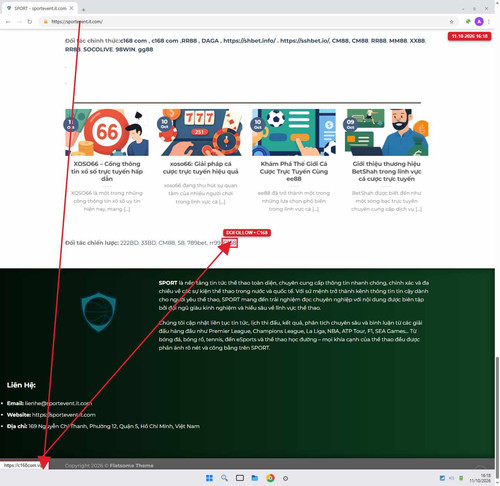Open the XX88 partner link
The height and width of the screenshot is (486, 500).
point(417,41)
